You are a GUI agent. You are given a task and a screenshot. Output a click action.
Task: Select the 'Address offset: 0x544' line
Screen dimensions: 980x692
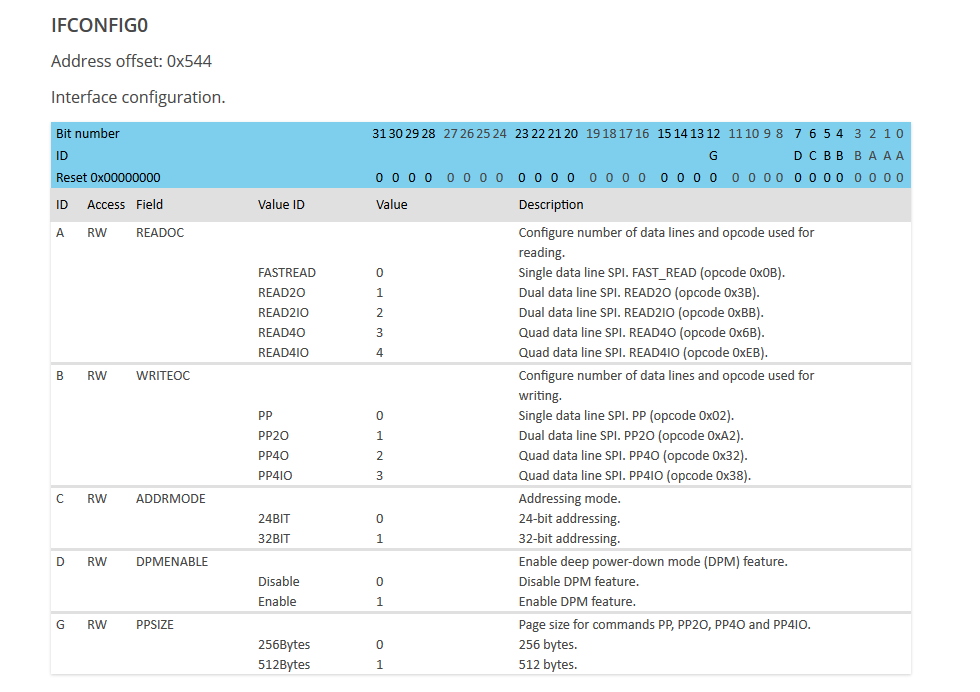[131, 61]
